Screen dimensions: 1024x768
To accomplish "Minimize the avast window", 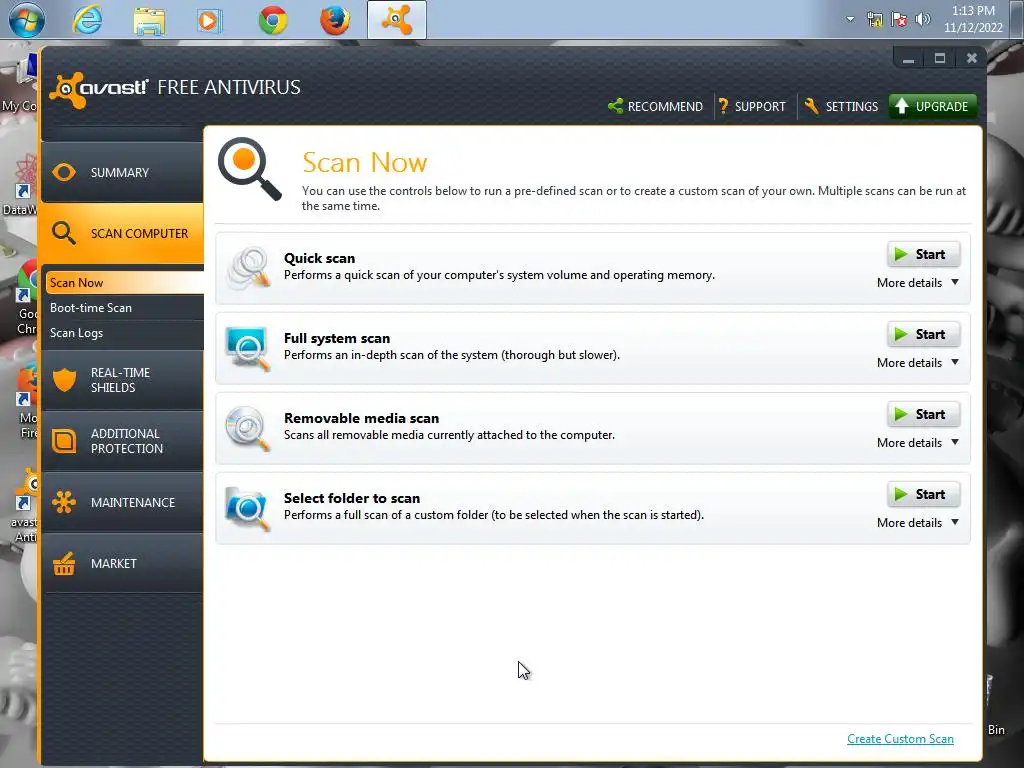I will pyautogui.click(x=908, y=58).
